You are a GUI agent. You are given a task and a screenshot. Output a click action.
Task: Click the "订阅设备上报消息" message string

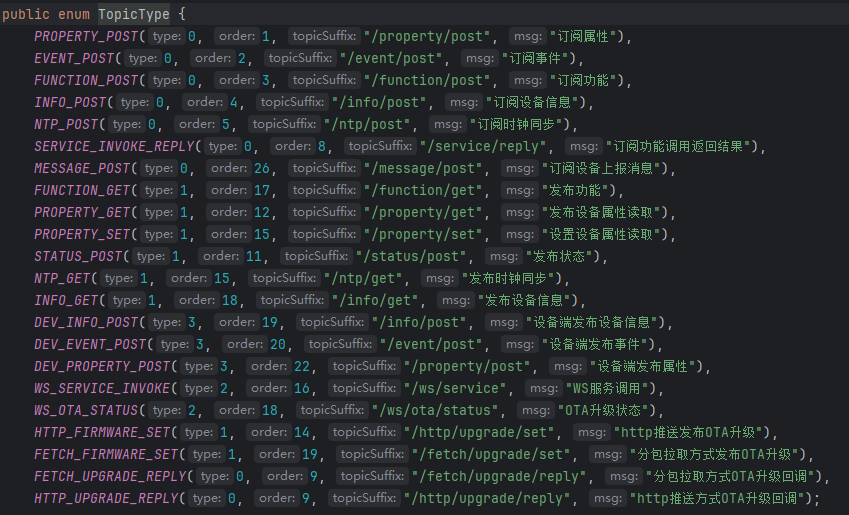601,168
